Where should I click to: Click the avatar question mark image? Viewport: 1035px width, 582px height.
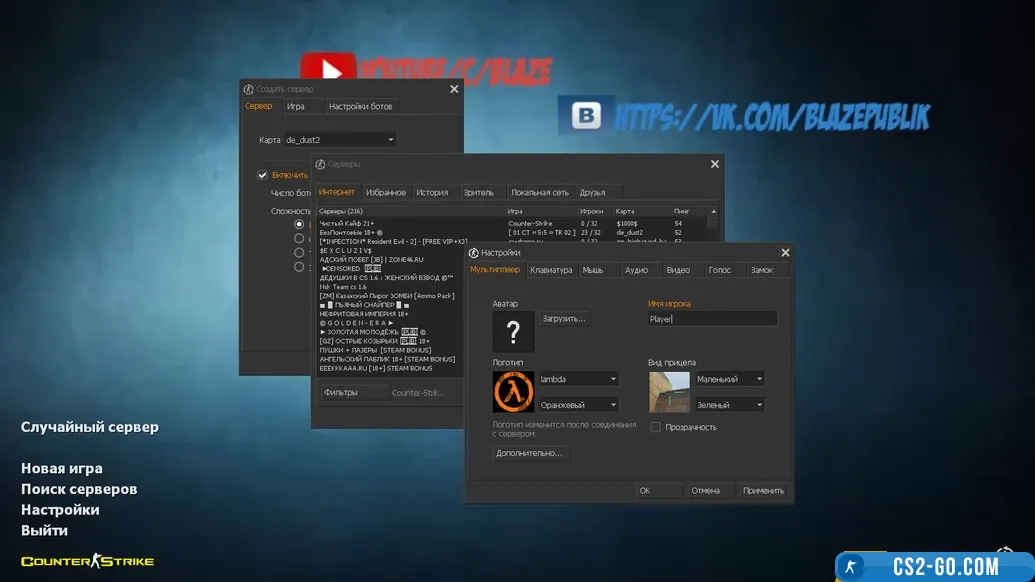pos(513,331)
